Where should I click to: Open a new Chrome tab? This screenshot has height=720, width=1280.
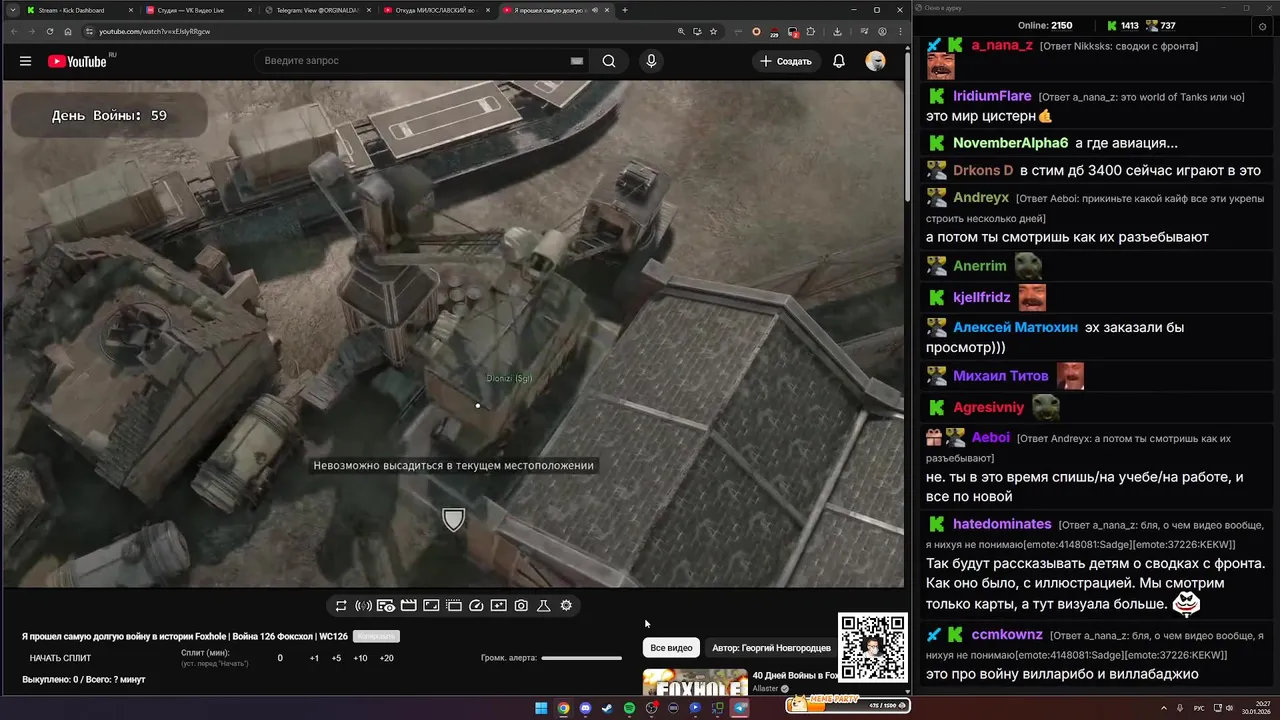click(625, 10)
